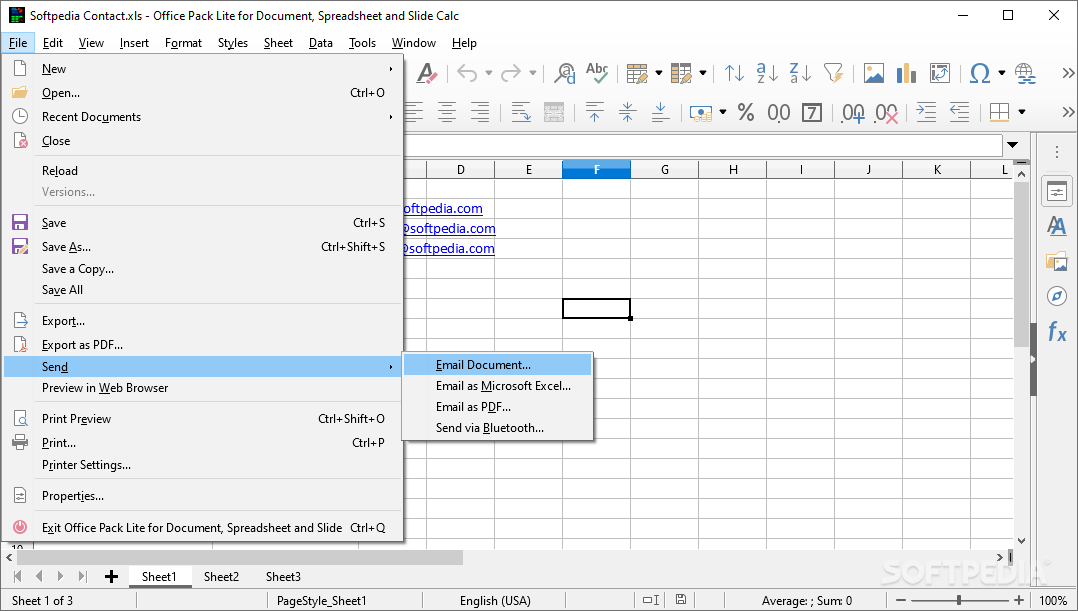Viewport: 1078px width, 611px height.
Task: Choose Email as PDF option
Action: (498, 407)
